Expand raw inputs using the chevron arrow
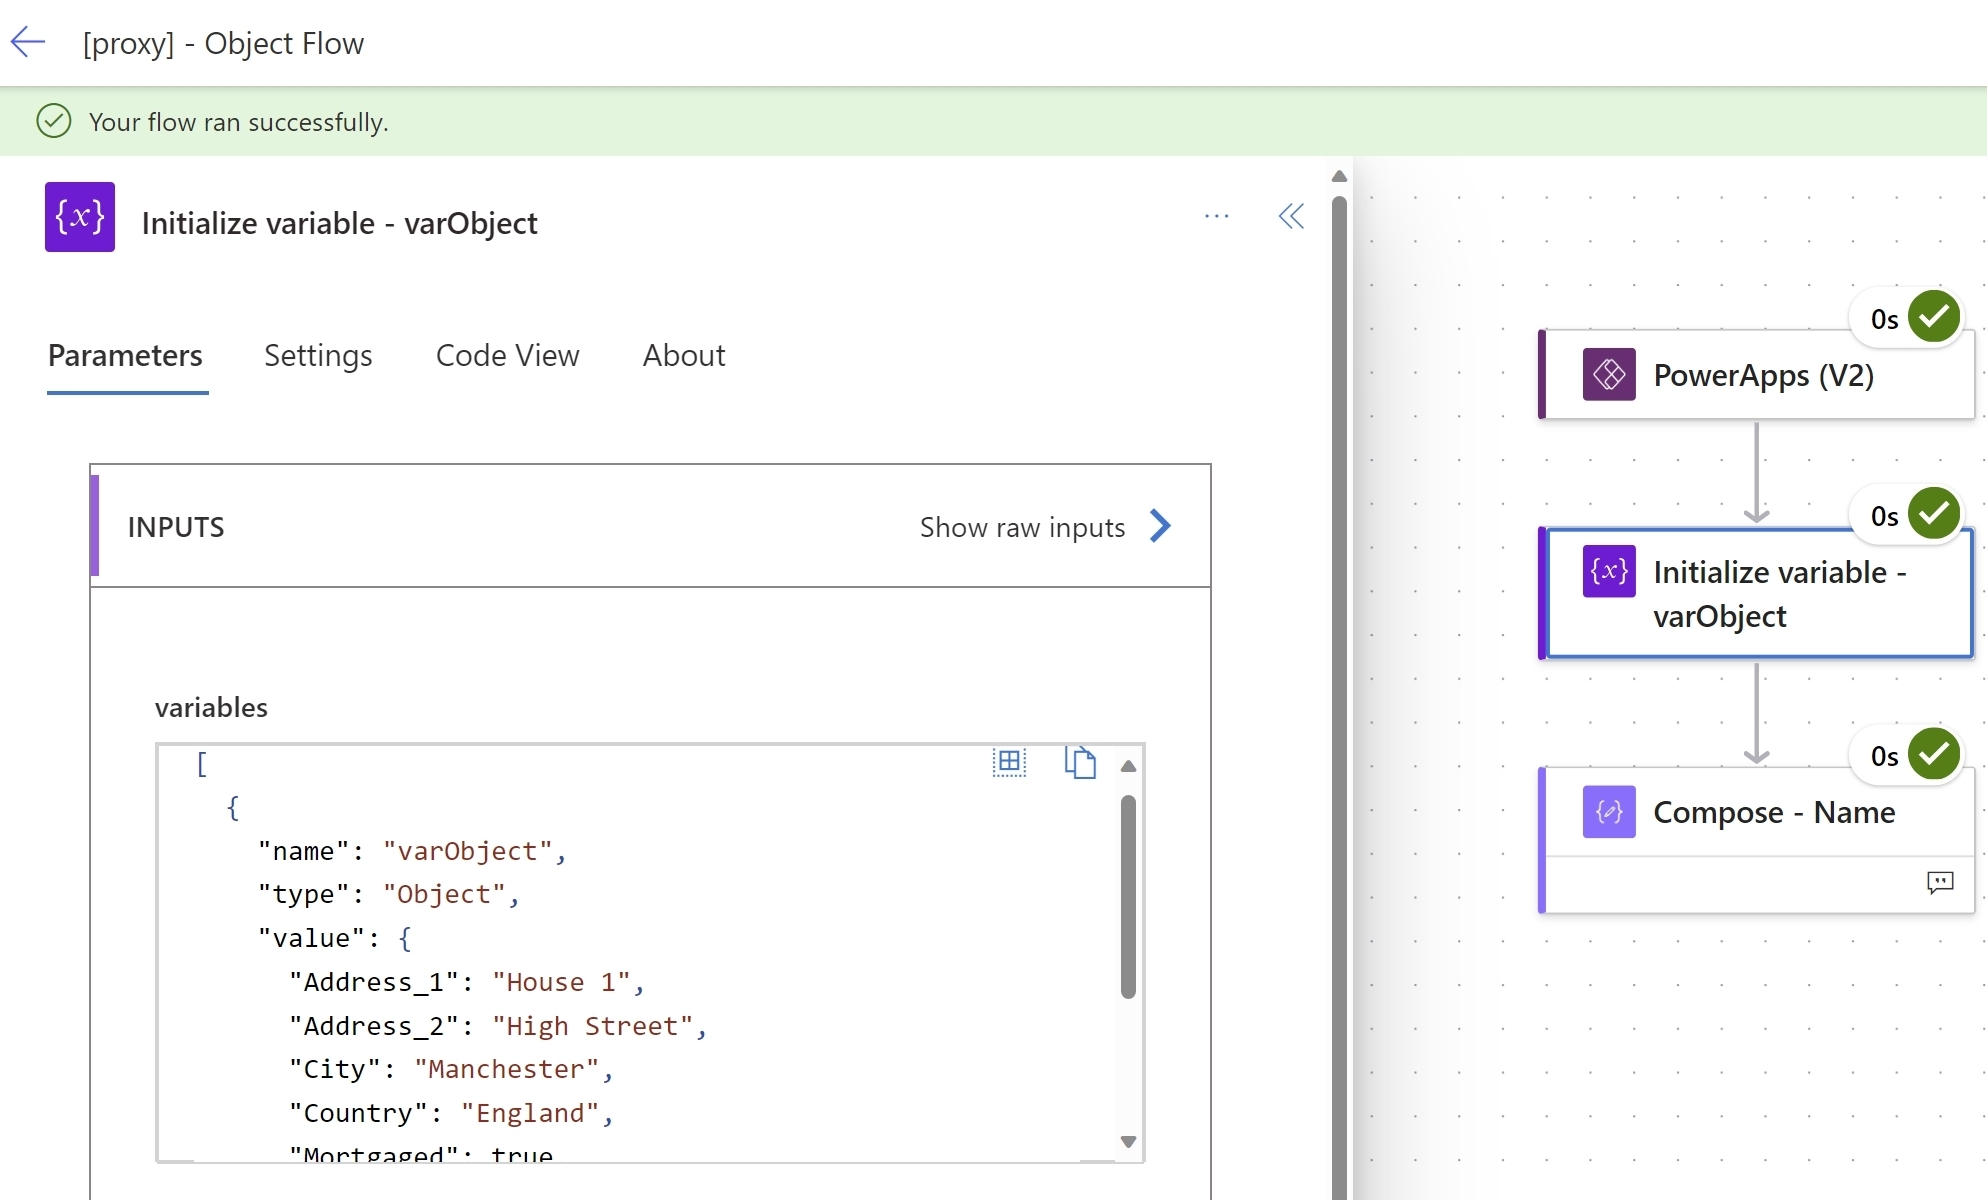1987x1200 pixels. pos(1161,526)
